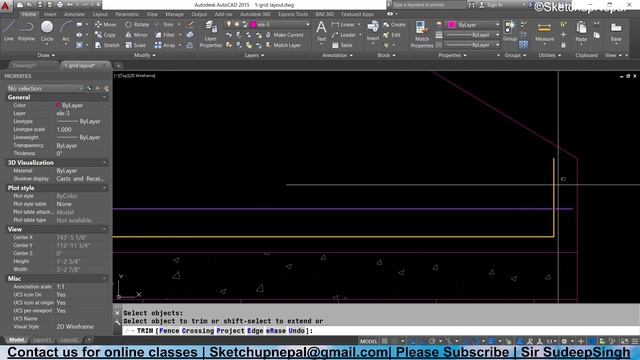
Task: Insert a Table from Annotation panel
Action: pos(342,45)
